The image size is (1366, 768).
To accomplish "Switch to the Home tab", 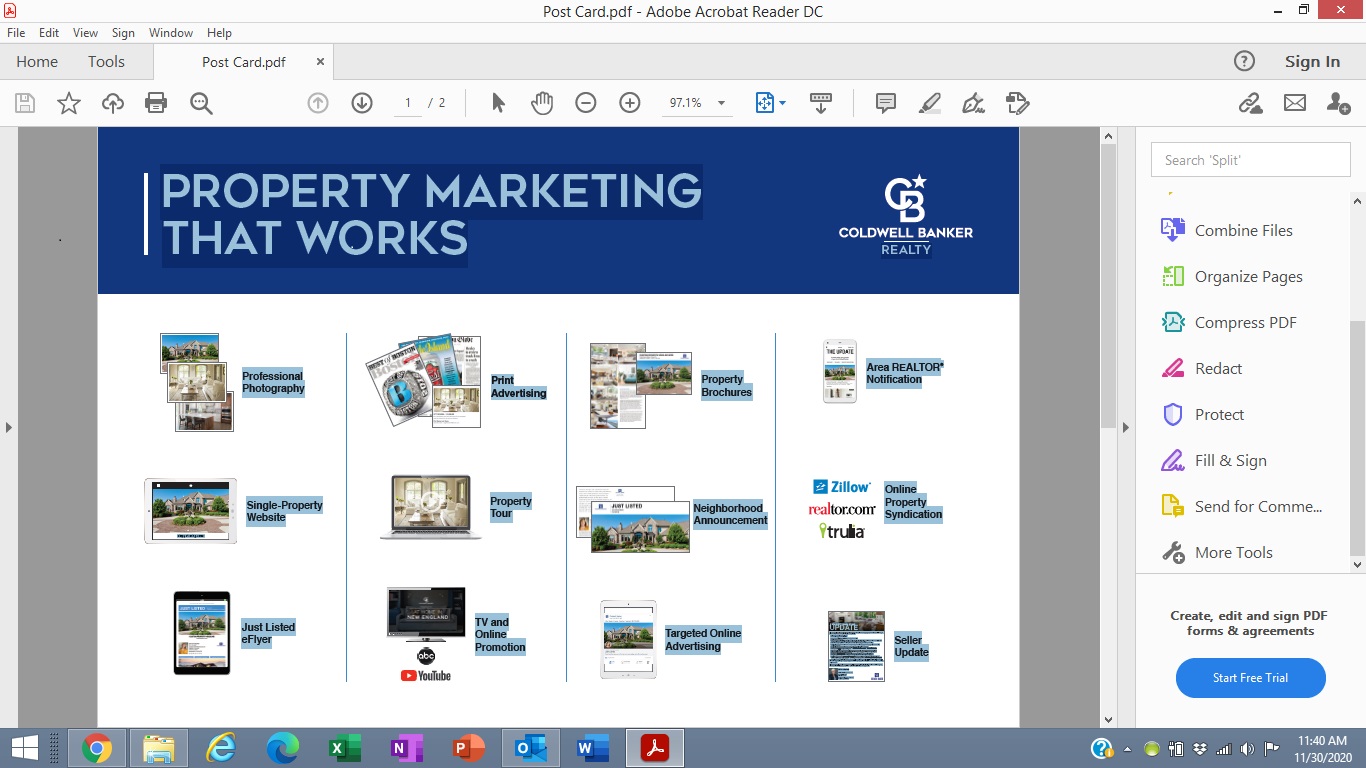I will [x=37, y=61].
